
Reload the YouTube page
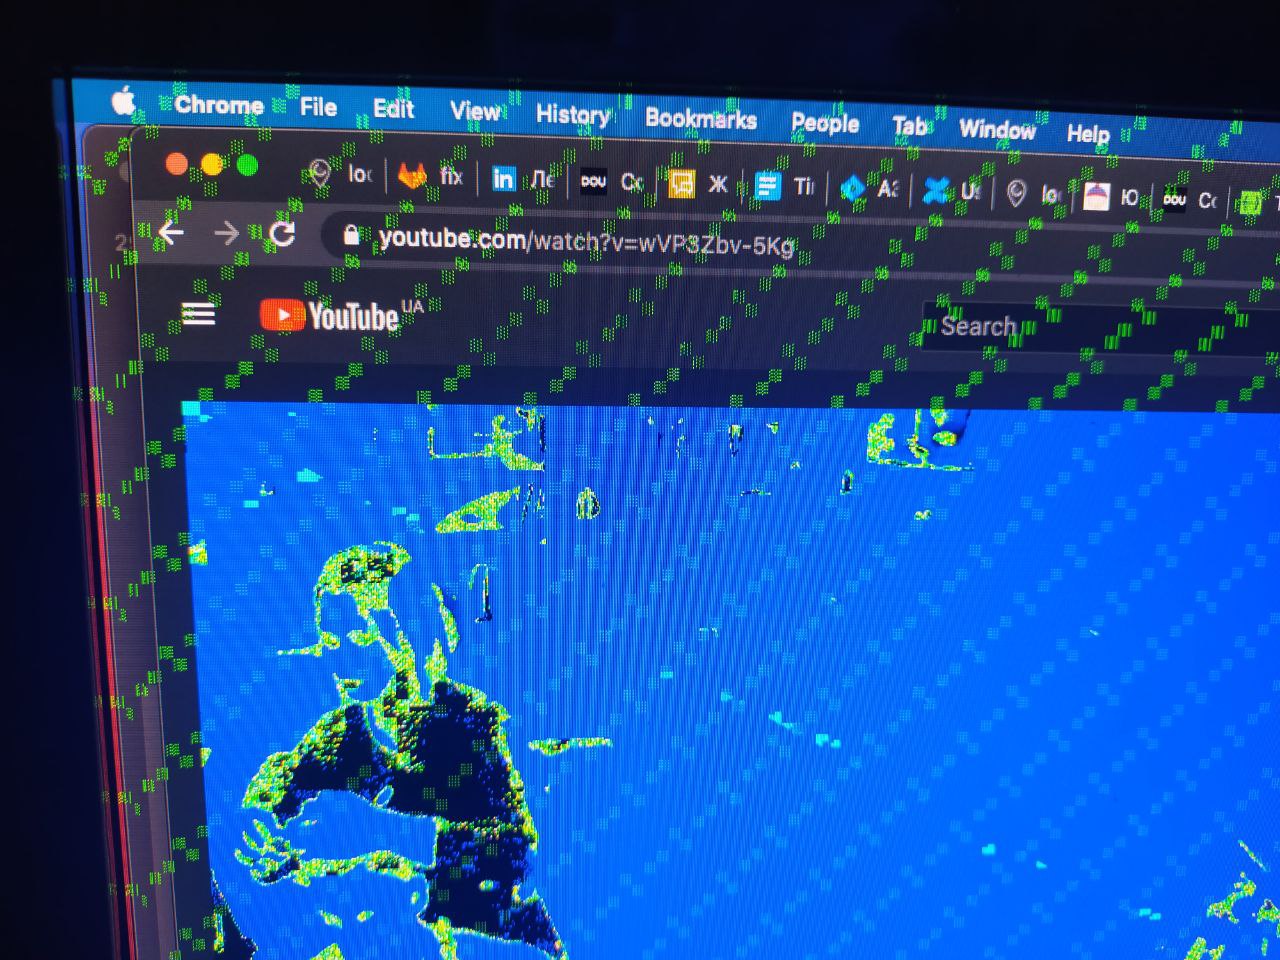pyautogui.click(x=283, y=235)
